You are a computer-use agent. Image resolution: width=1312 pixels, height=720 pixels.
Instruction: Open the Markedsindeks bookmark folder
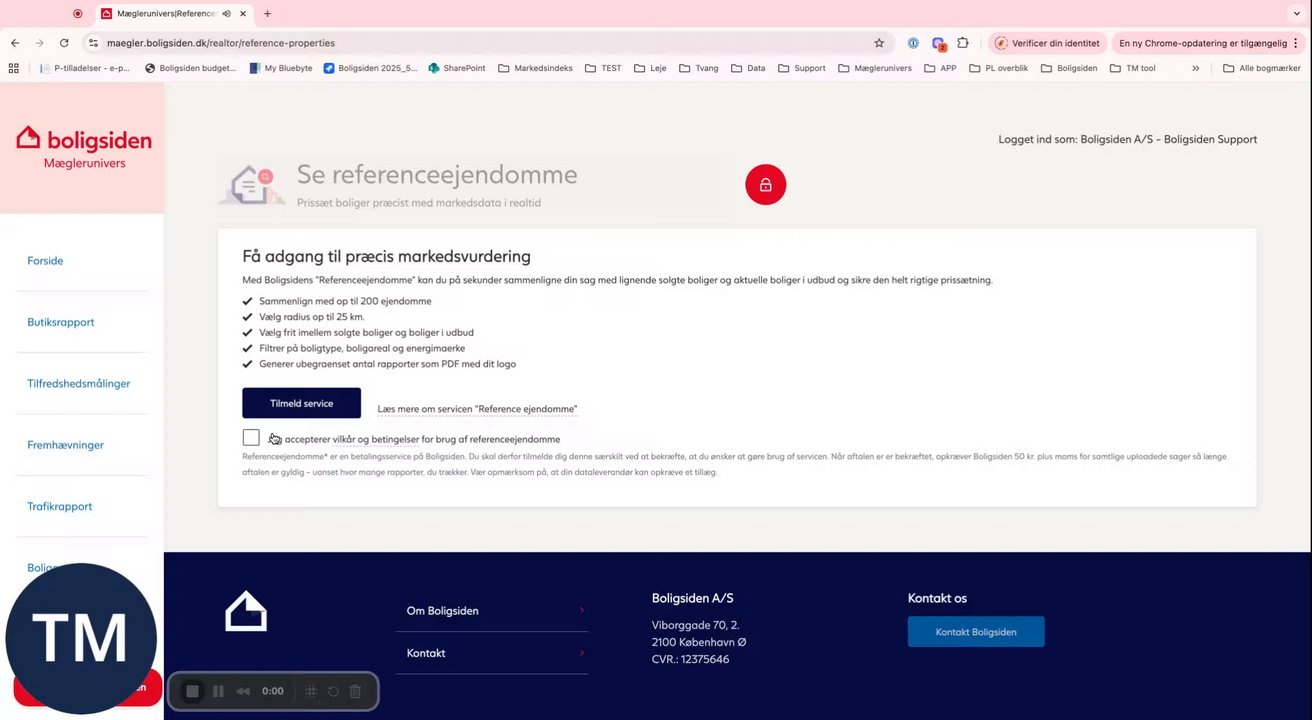pos(535,68)
